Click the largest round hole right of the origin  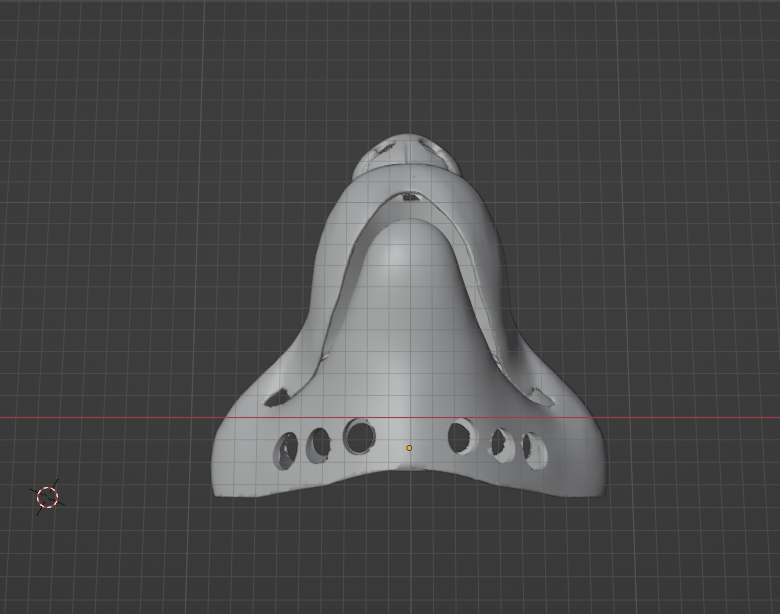click(462, 436)
